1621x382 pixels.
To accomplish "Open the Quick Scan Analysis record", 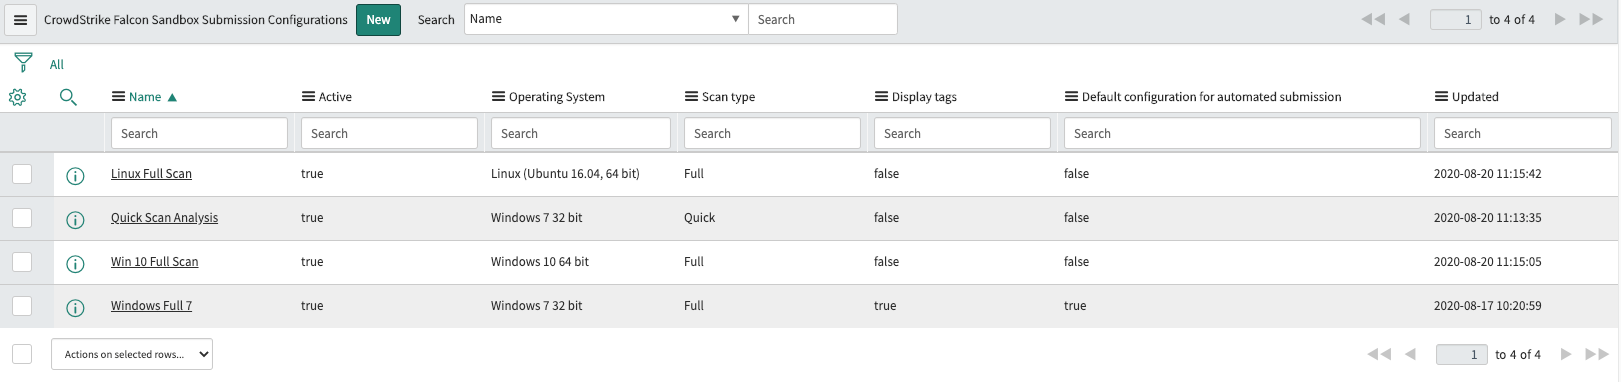I will coord(164,218).
